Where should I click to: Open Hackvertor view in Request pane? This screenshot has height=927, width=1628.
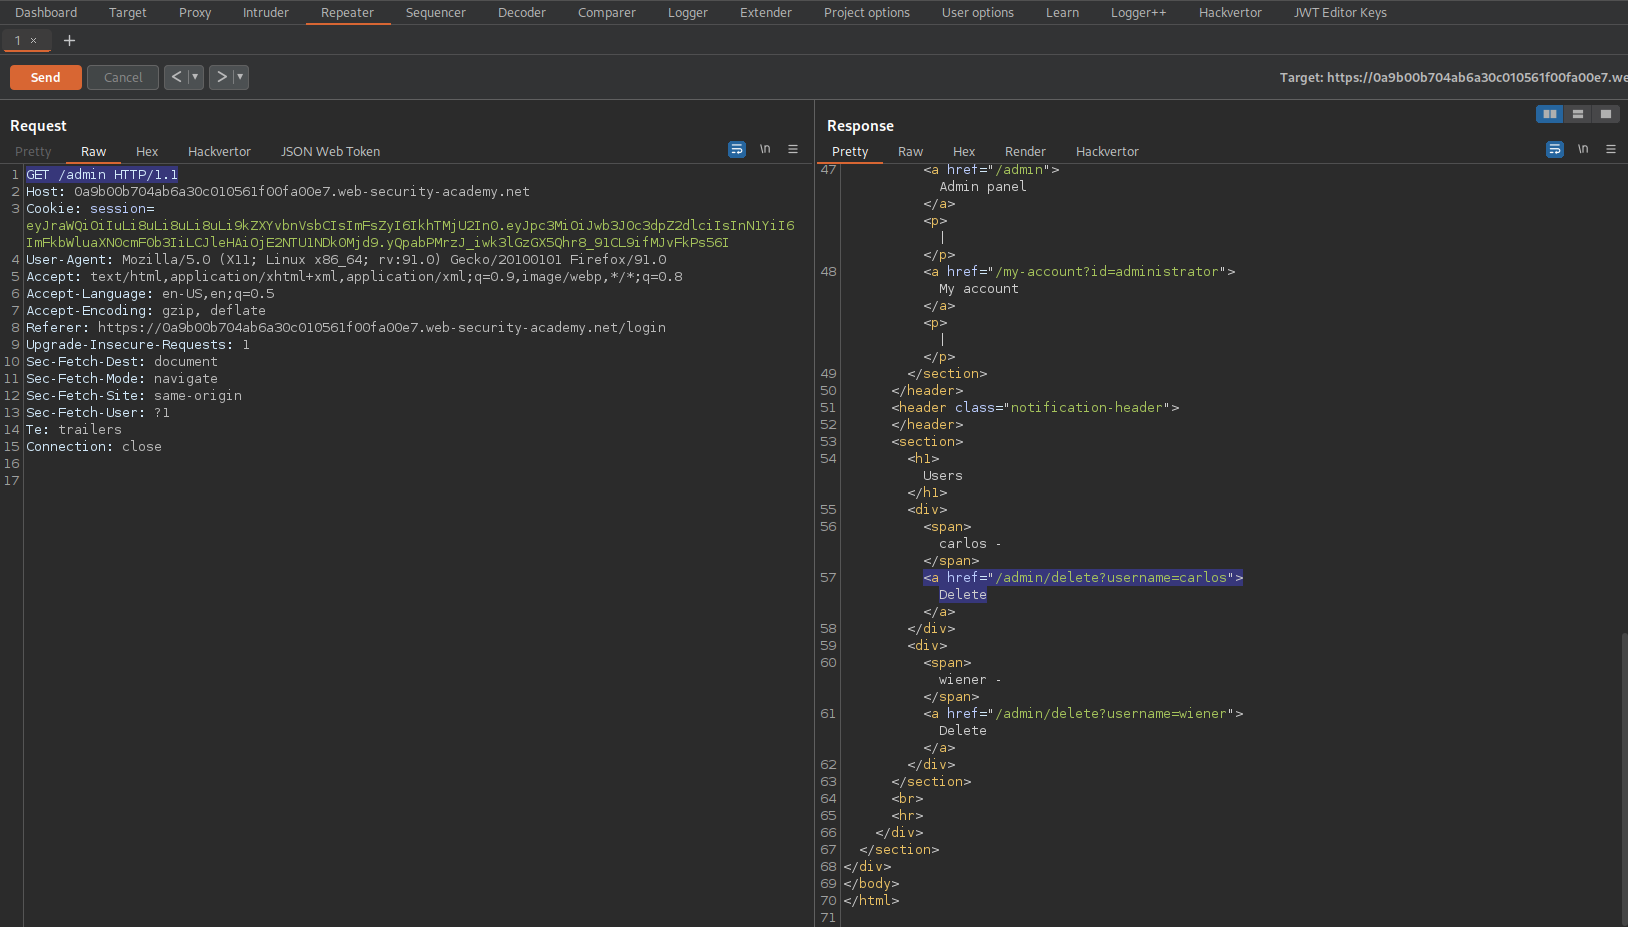pyautogui.click(x=219, y=152)
